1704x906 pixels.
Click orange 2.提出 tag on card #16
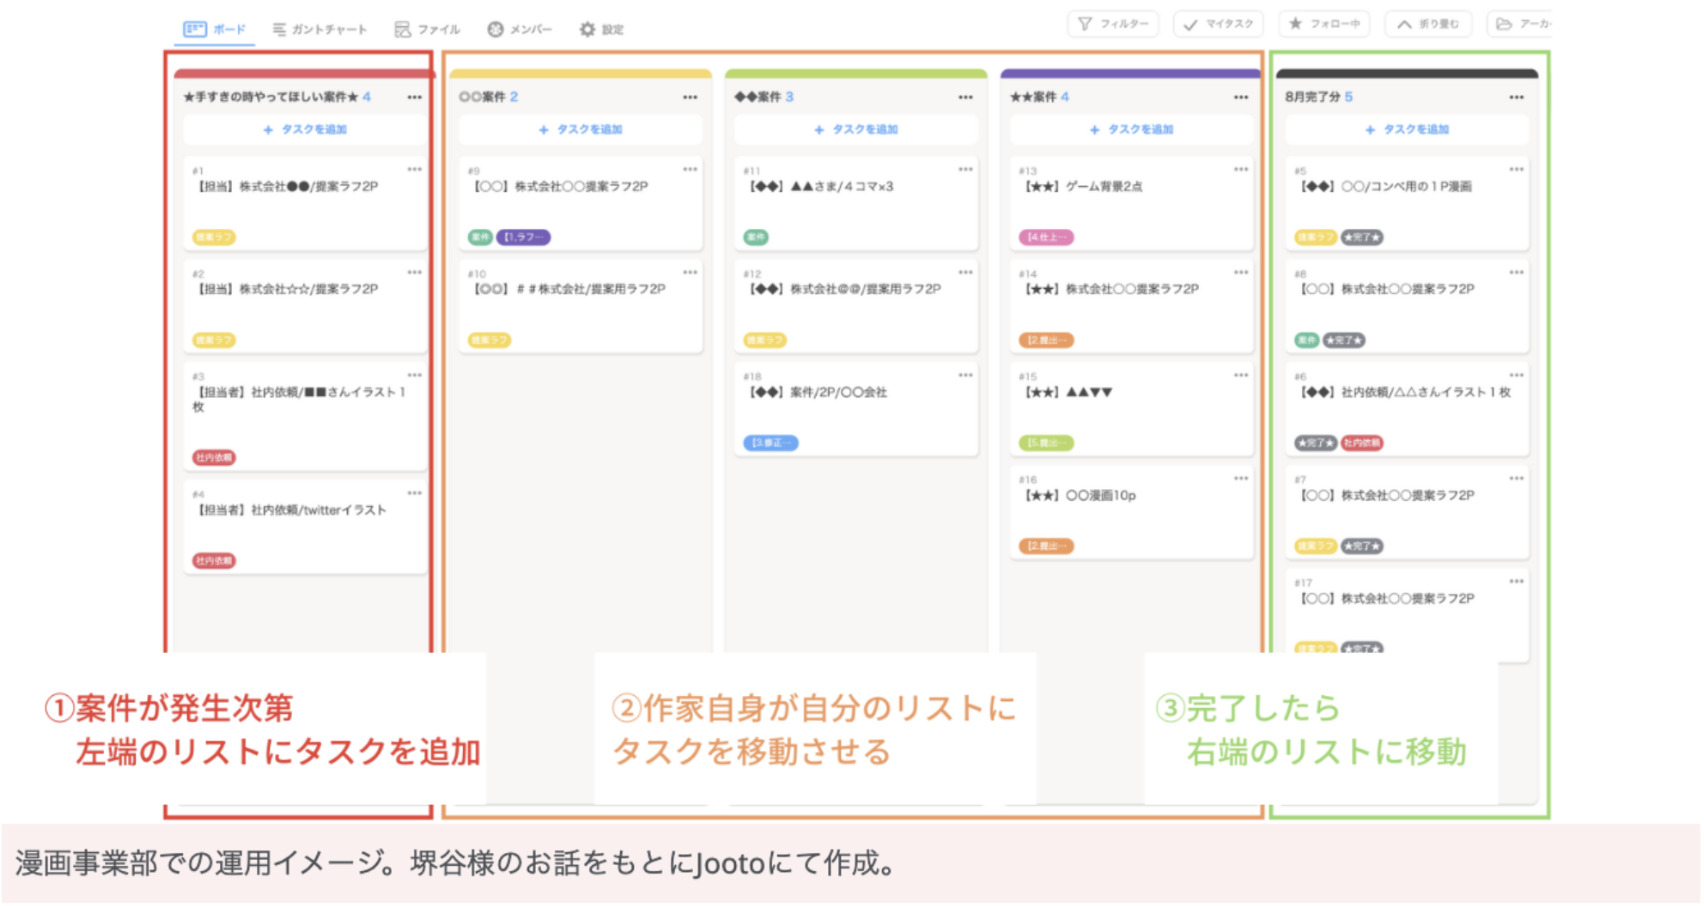coord(1046,546)
